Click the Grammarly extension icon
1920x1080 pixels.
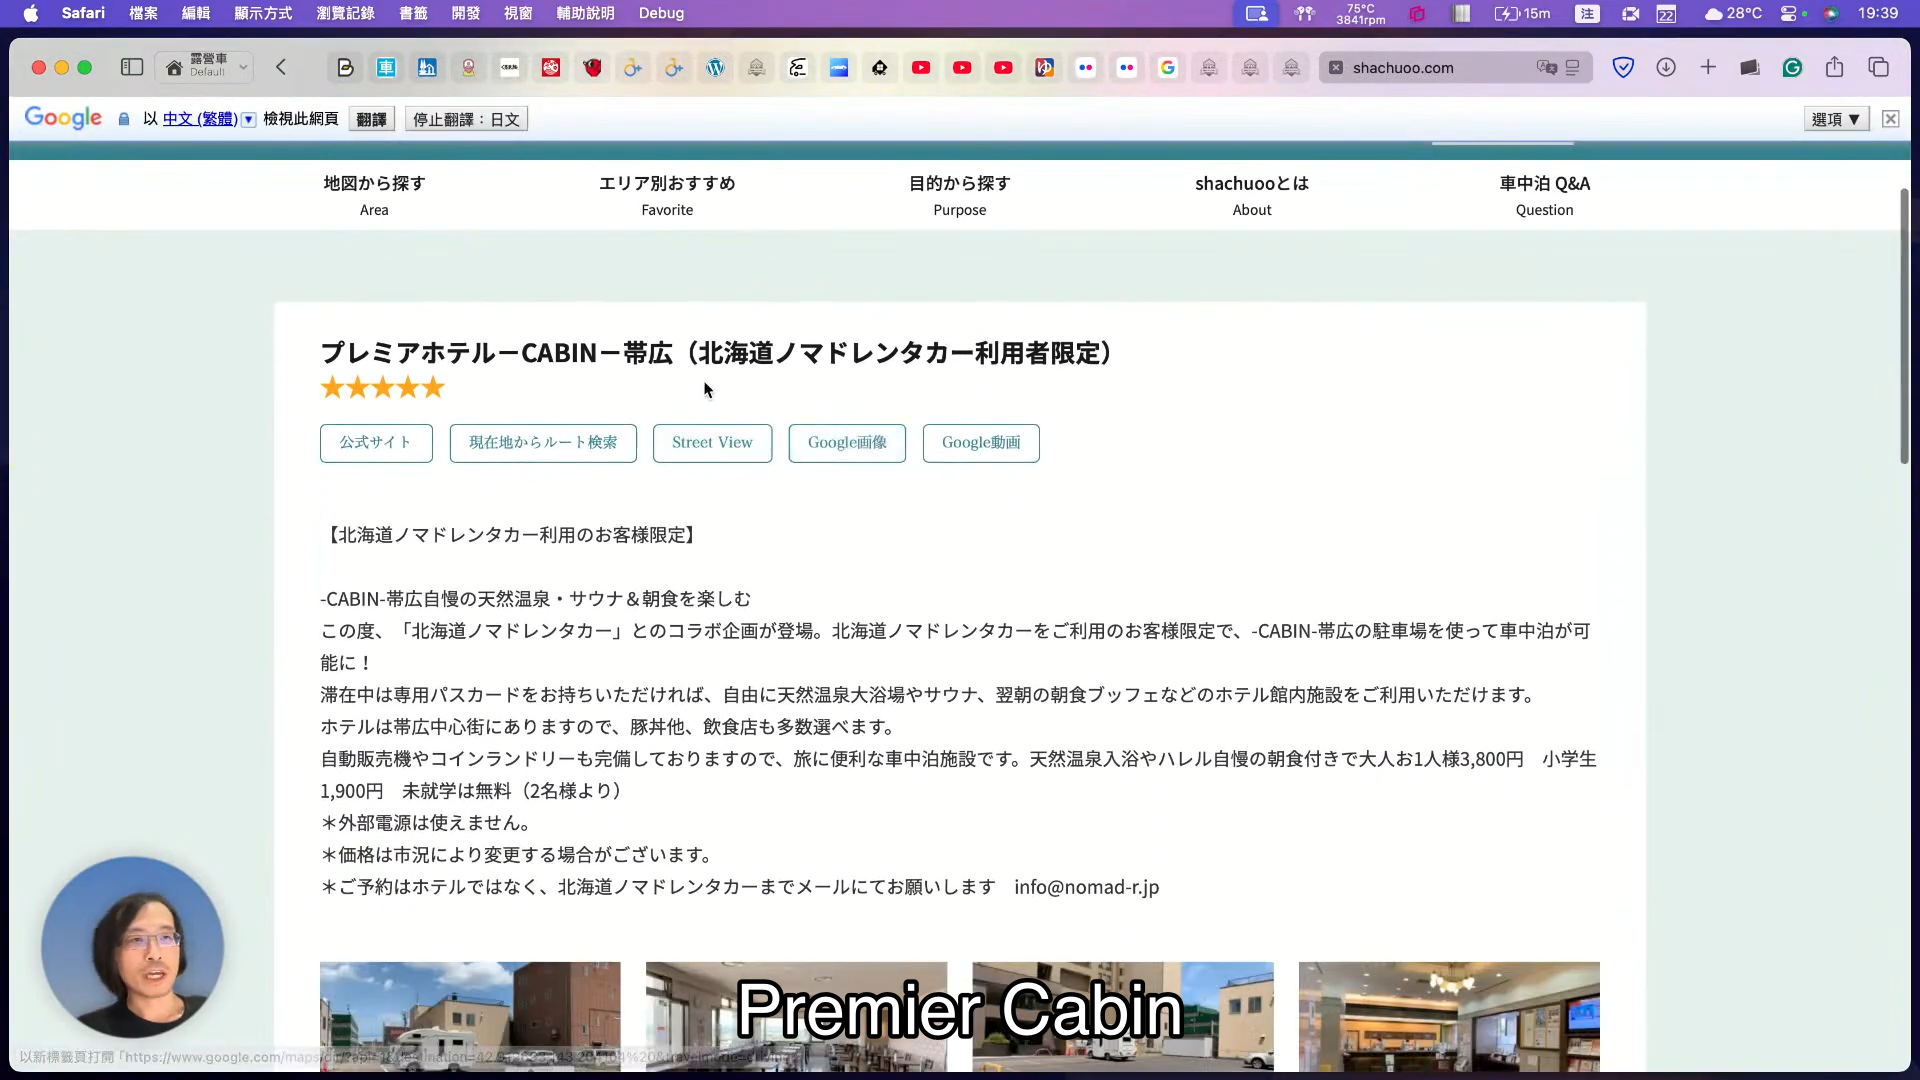(x=1792, y=67)
